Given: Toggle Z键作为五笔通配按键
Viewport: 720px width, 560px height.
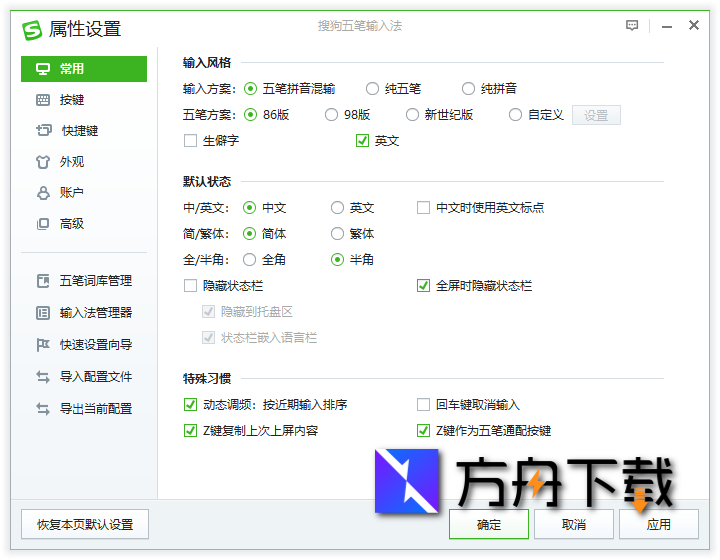Looking at the screenshot, I should (423, 431).
